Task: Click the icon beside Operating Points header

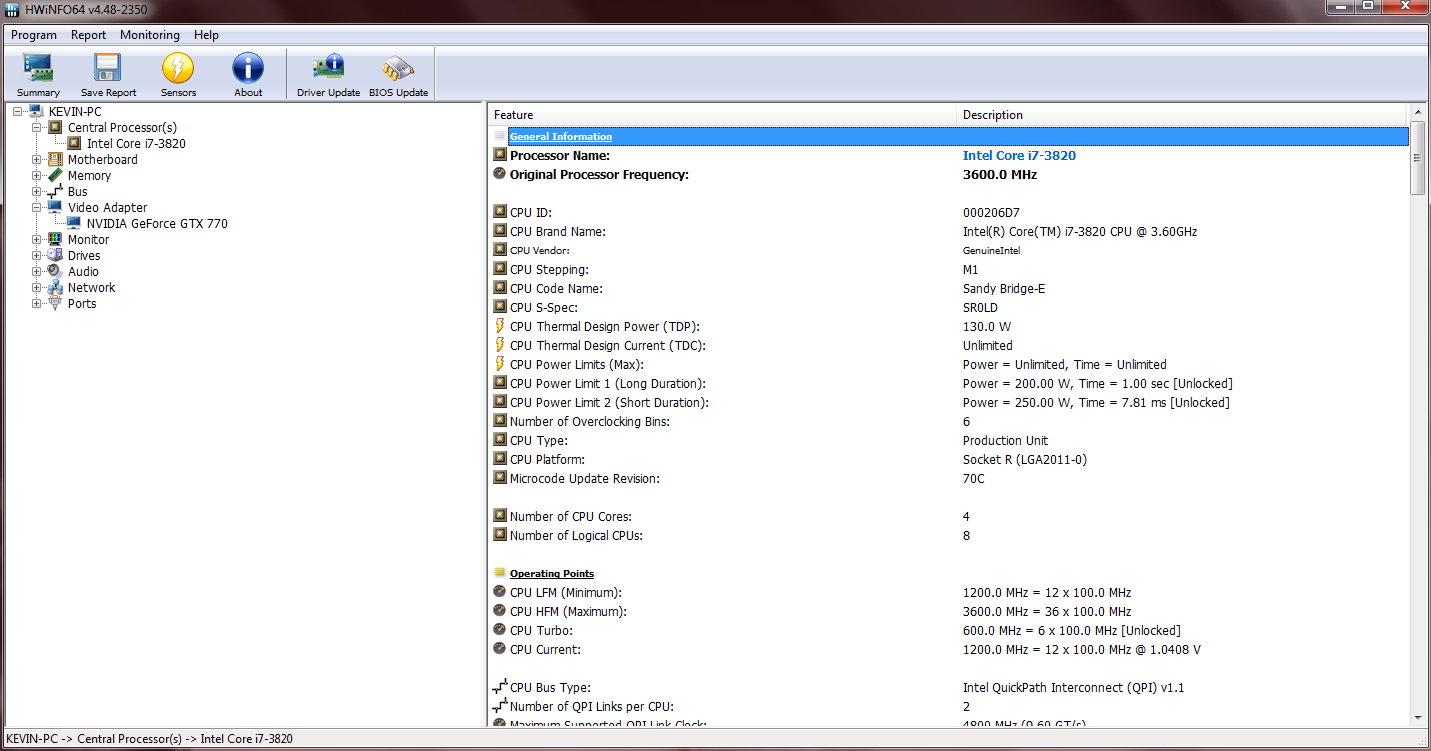Action: click(500, 573)
